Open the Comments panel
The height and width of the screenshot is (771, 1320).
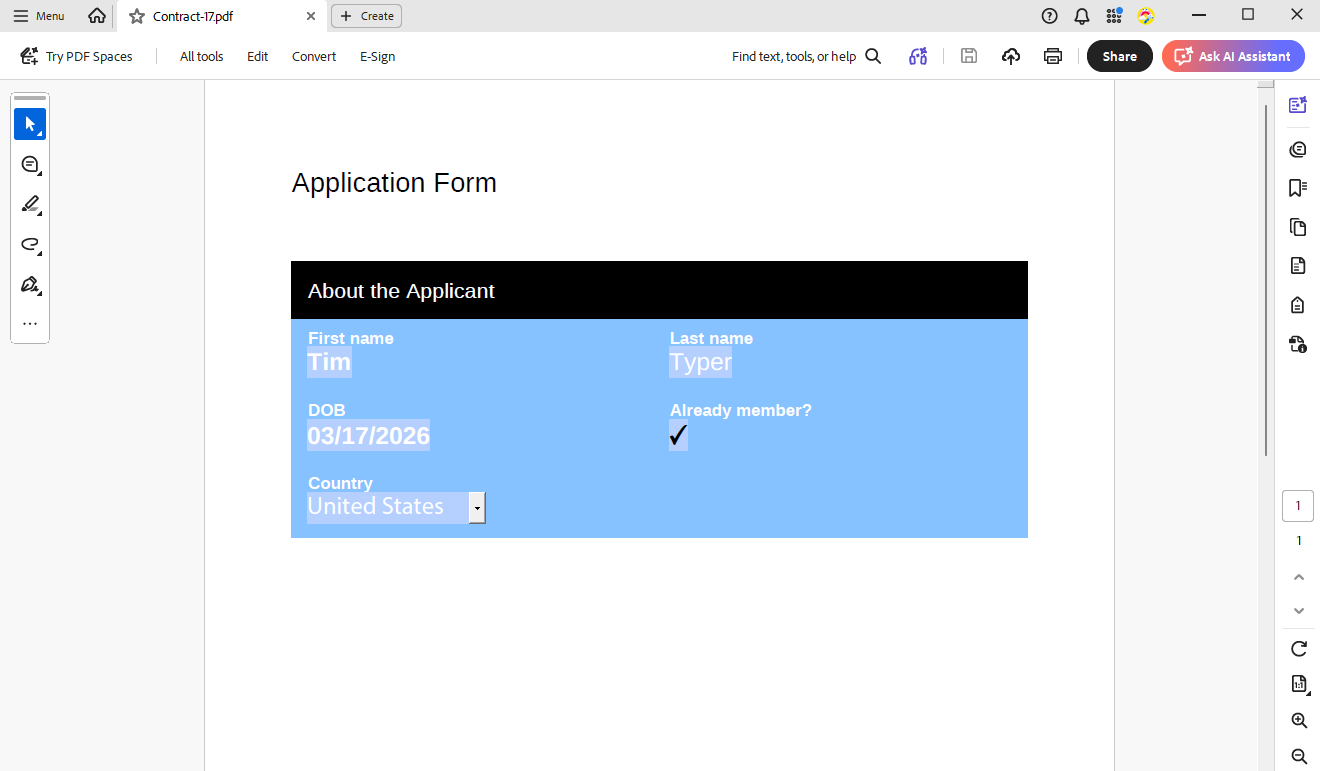pos(1297,148)
